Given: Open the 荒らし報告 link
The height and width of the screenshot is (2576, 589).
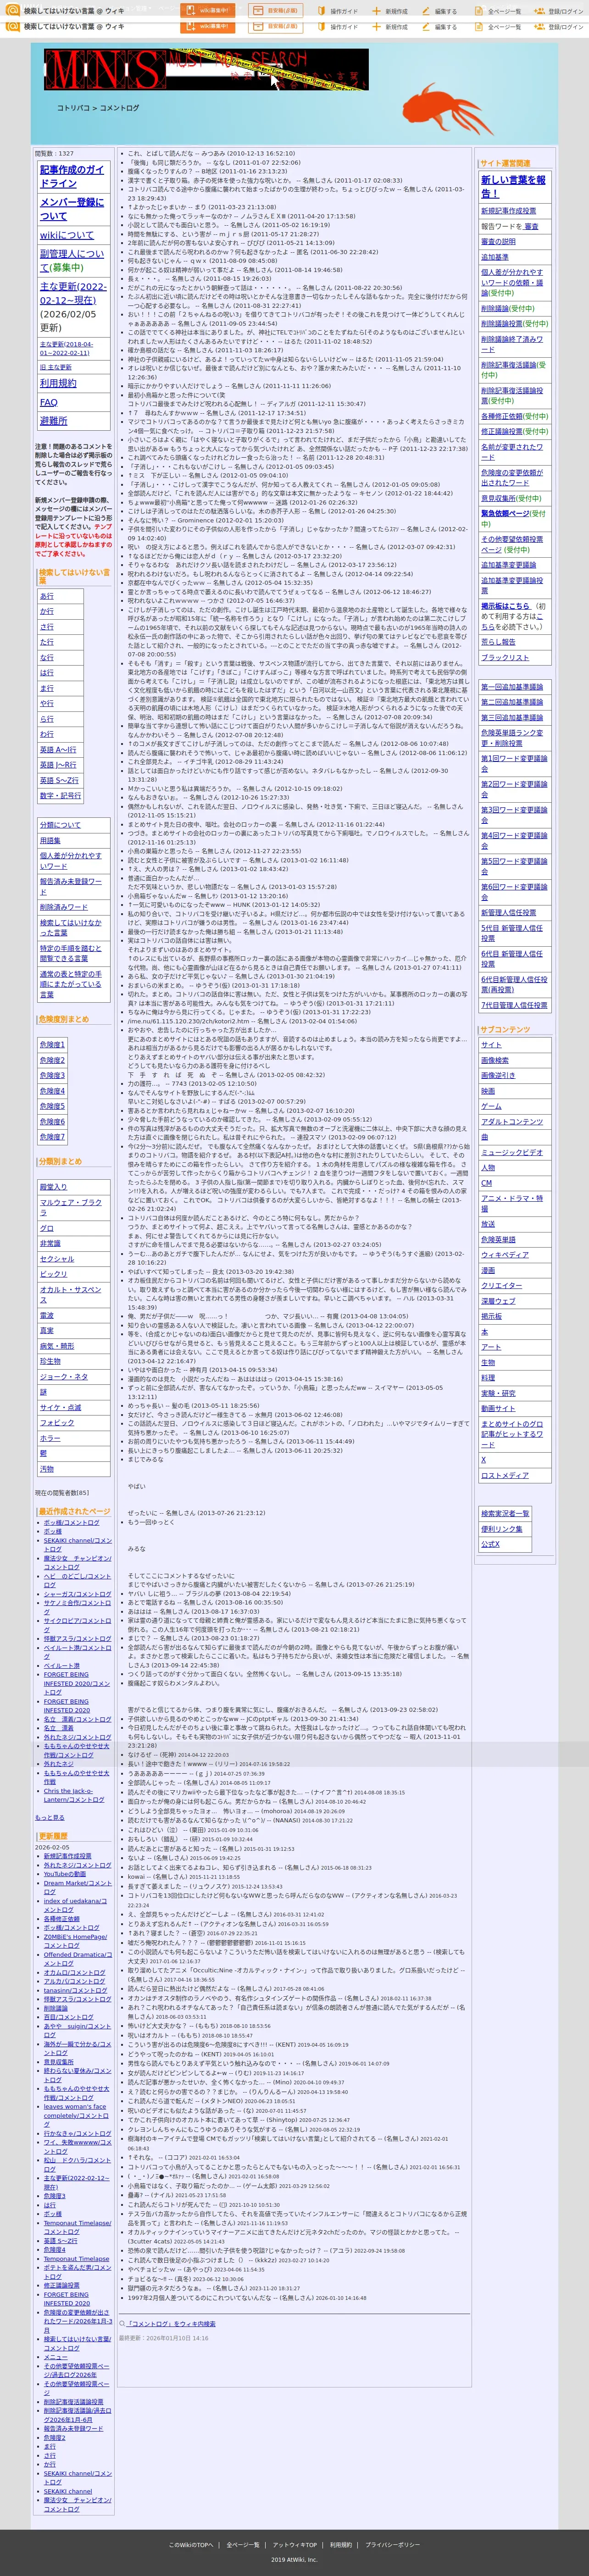Looking at the screenshot, I should [498, 642].
